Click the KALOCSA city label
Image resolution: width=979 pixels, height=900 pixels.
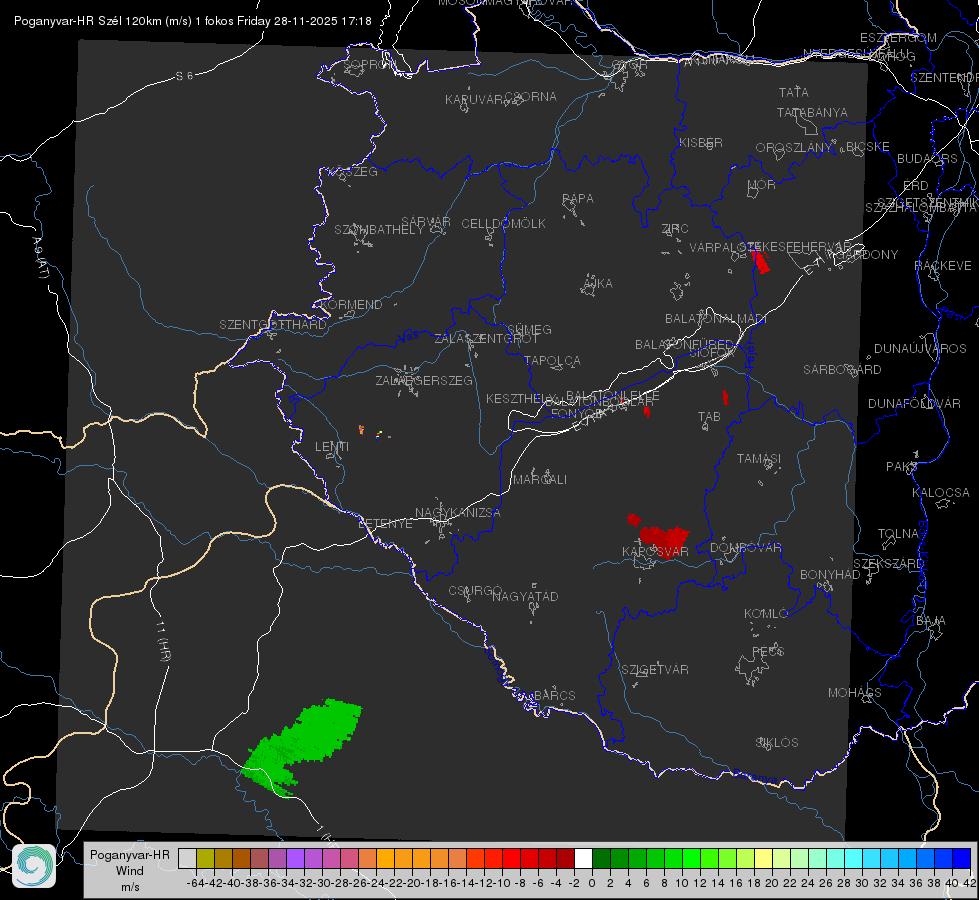(x=941, y=493)
